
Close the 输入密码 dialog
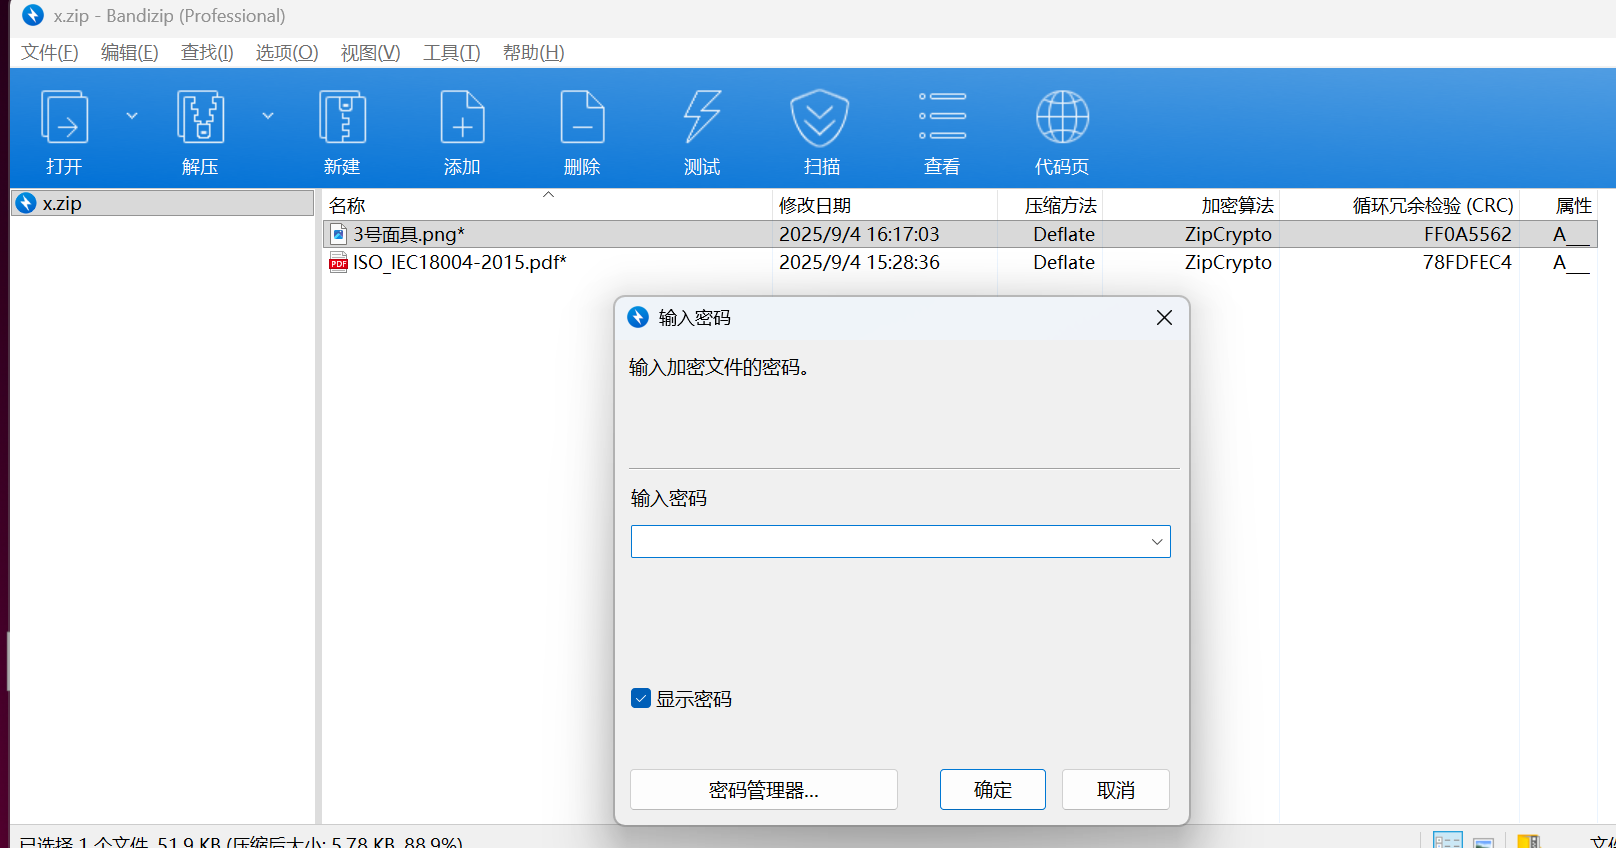coord(1164,317)
